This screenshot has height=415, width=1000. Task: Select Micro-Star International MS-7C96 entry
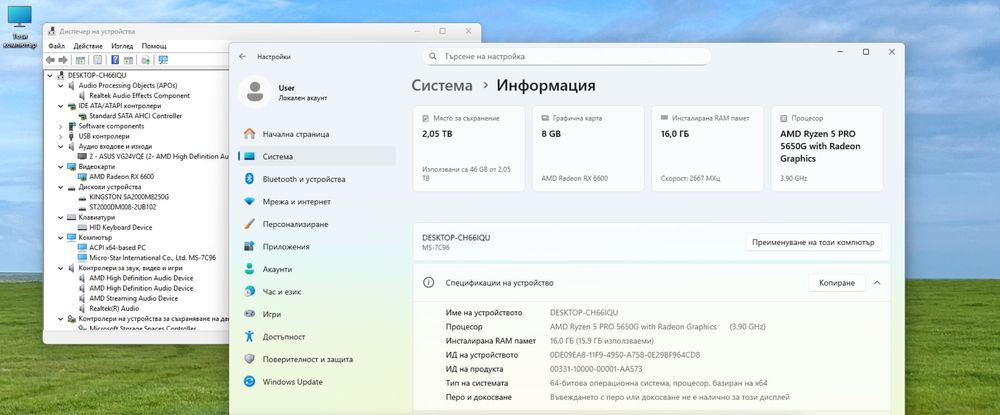[152, 258]
